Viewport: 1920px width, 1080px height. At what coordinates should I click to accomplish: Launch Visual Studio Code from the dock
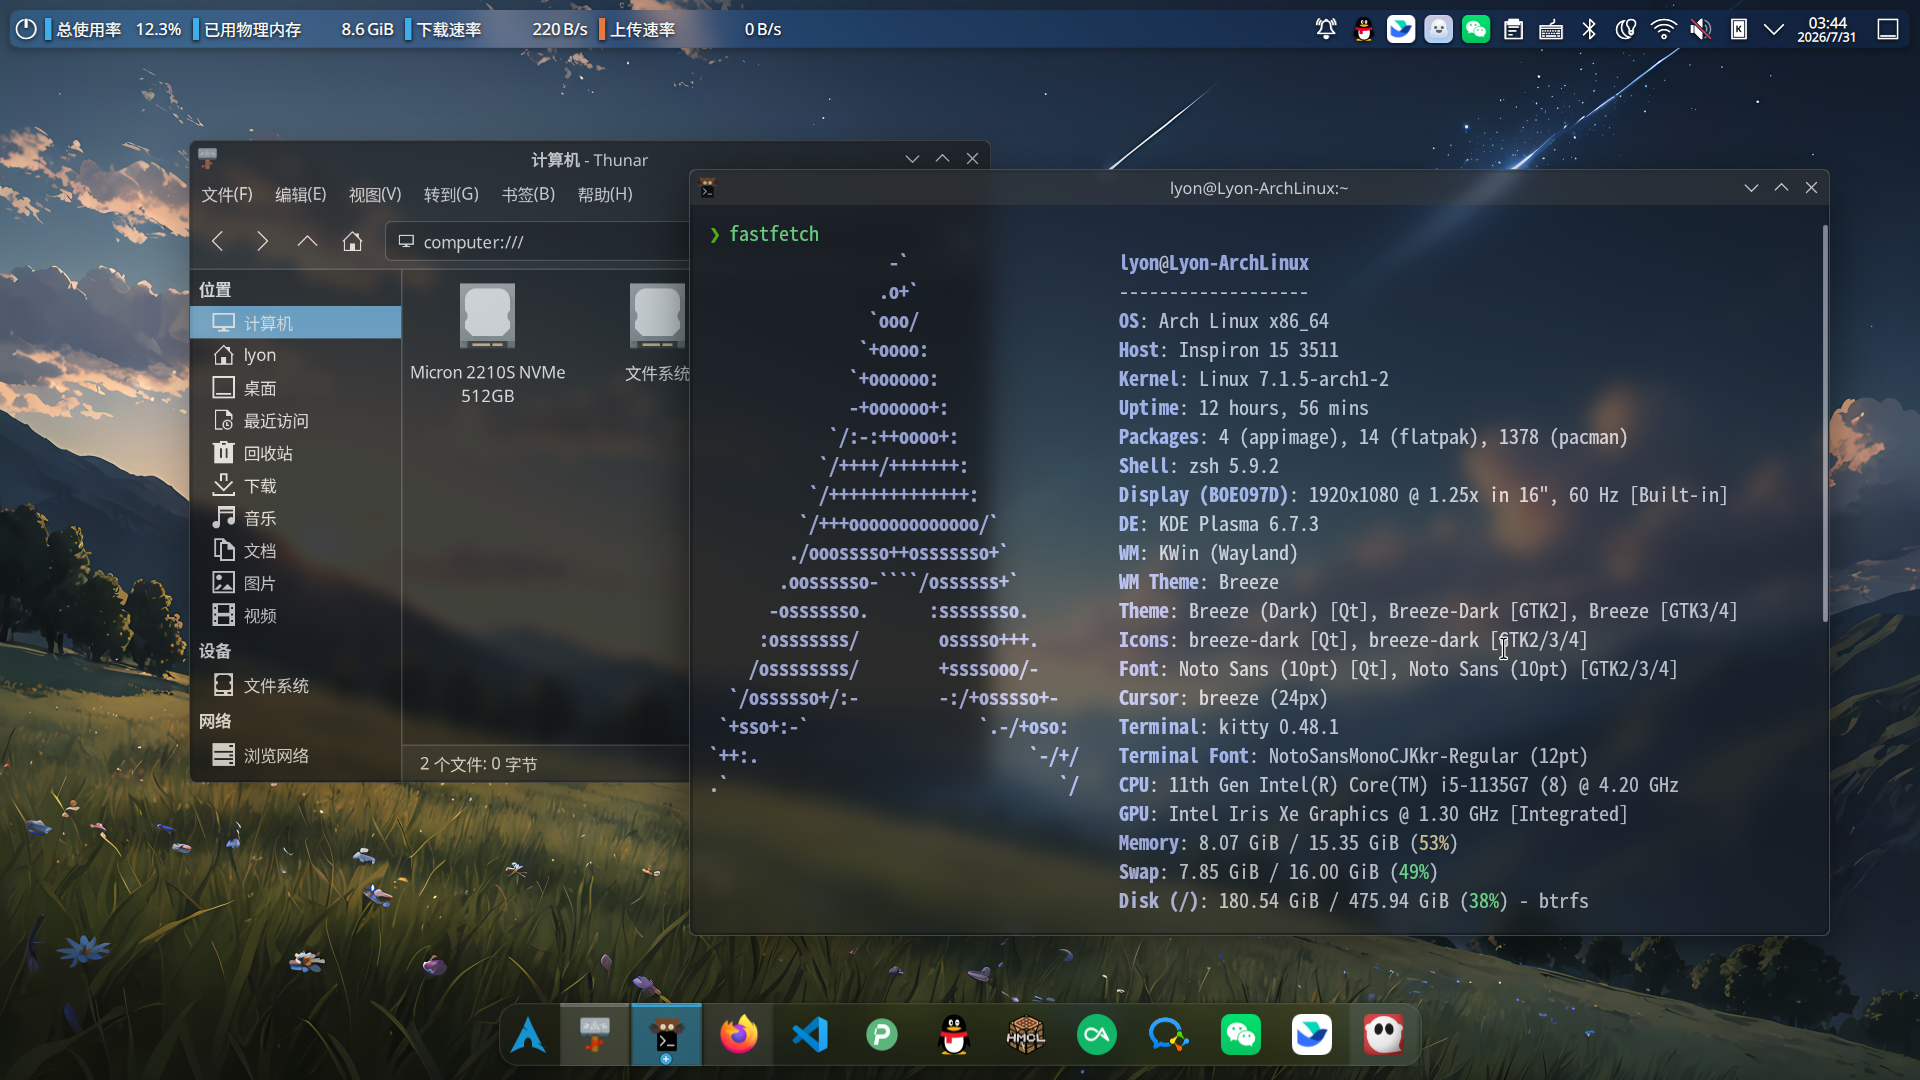[x=810, y=1035]
